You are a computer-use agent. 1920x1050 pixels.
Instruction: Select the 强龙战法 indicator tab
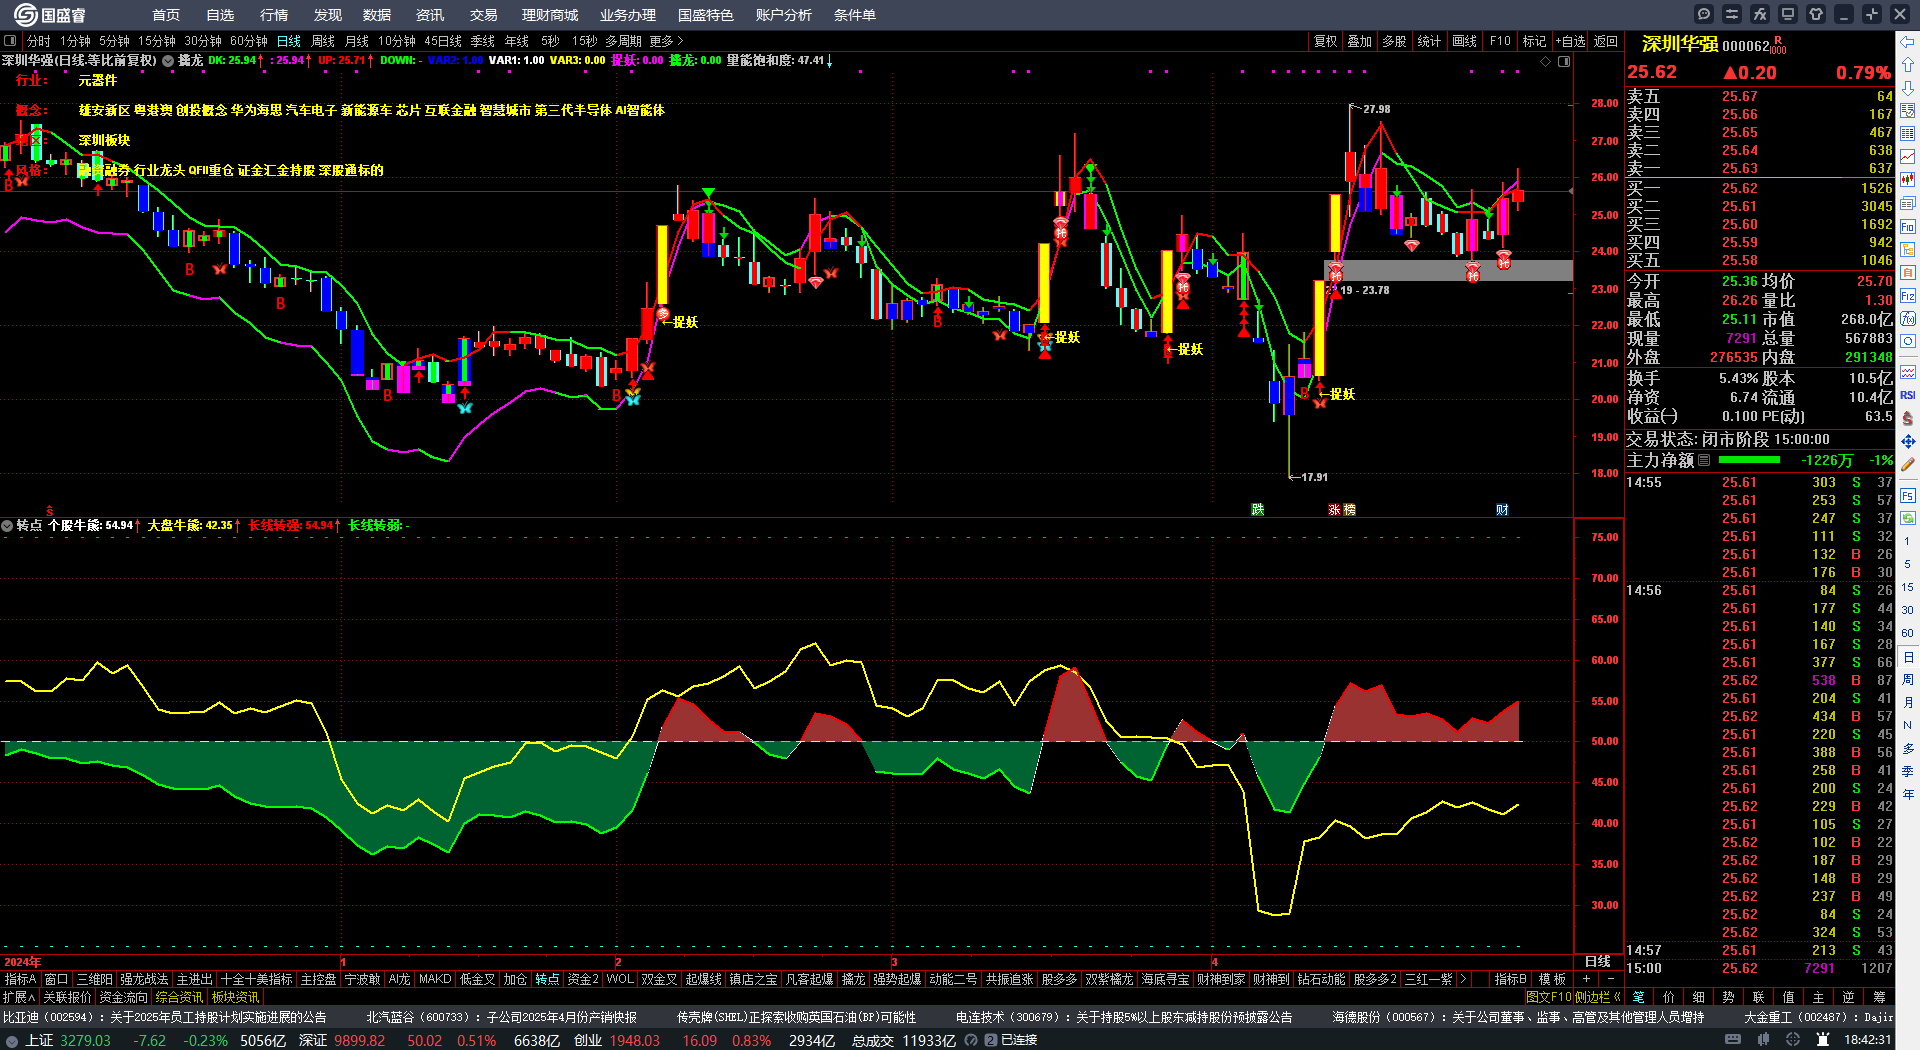pyautogui.click(x=145, y=979)
